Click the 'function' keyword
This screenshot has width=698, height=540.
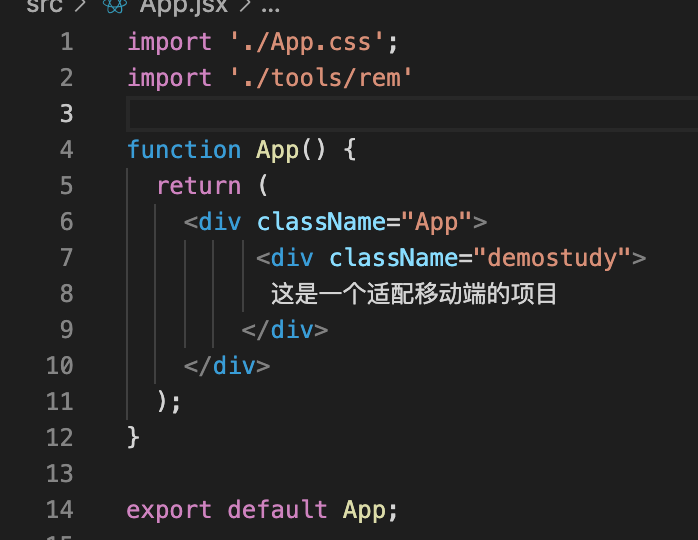(x=184, y=150)
